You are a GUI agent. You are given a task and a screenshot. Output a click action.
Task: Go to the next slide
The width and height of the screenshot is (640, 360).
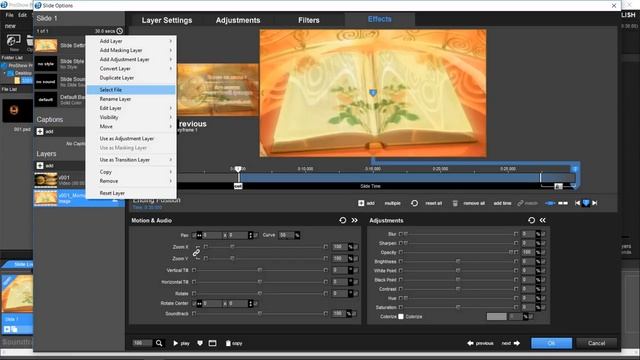coord(511,343)
